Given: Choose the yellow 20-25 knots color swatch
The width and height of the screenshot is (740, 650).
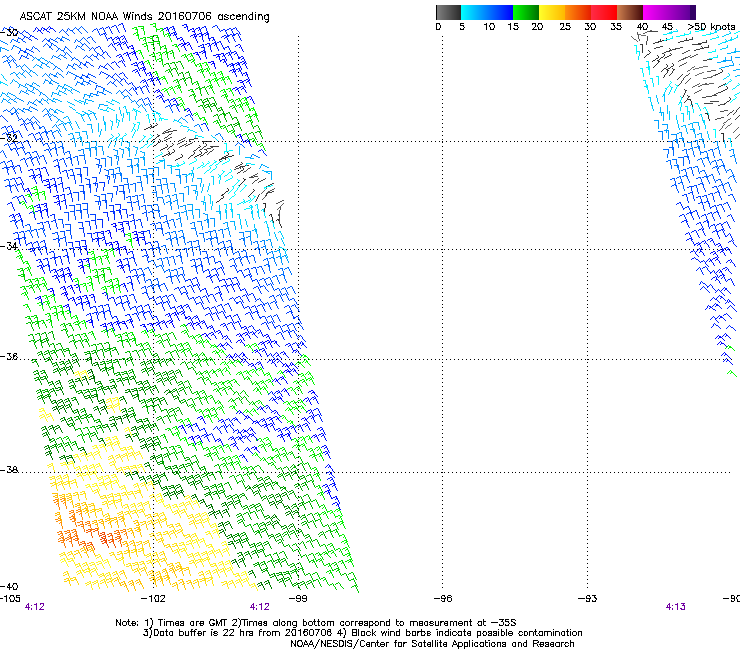Looking at the screenshot, I should pos(552,12).
